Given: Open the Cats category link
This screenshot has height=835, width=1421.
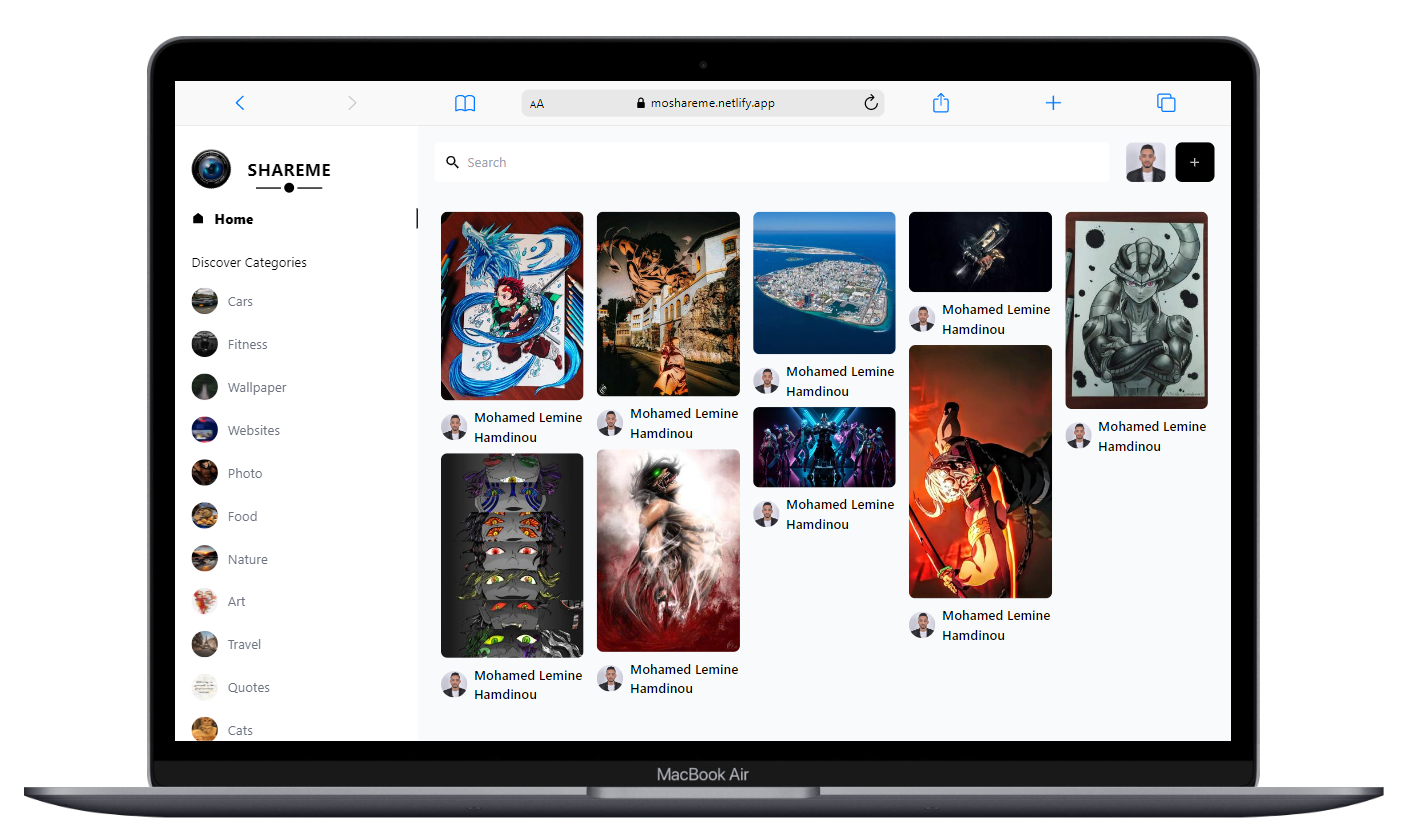Looking at the screenshot, I should pyautogui.click(x=240, y=730).
